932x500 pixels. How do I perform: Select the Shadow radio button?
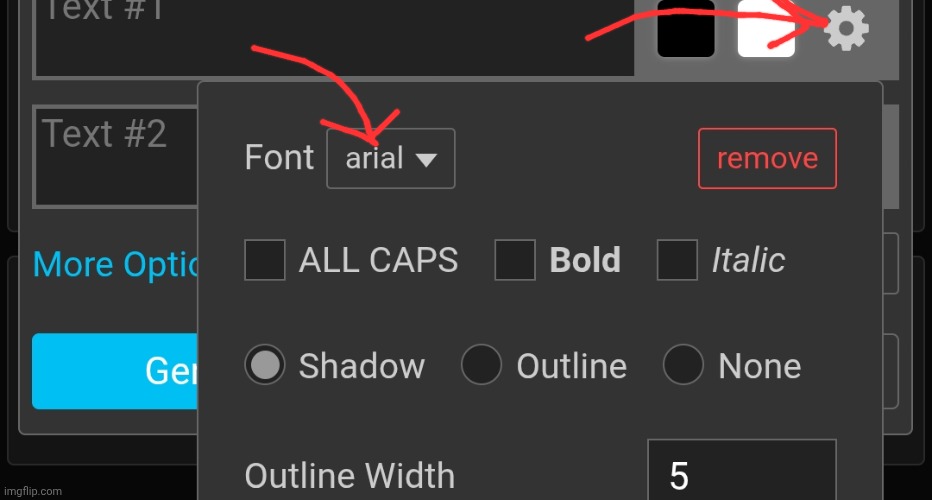[x=265, y=364]
